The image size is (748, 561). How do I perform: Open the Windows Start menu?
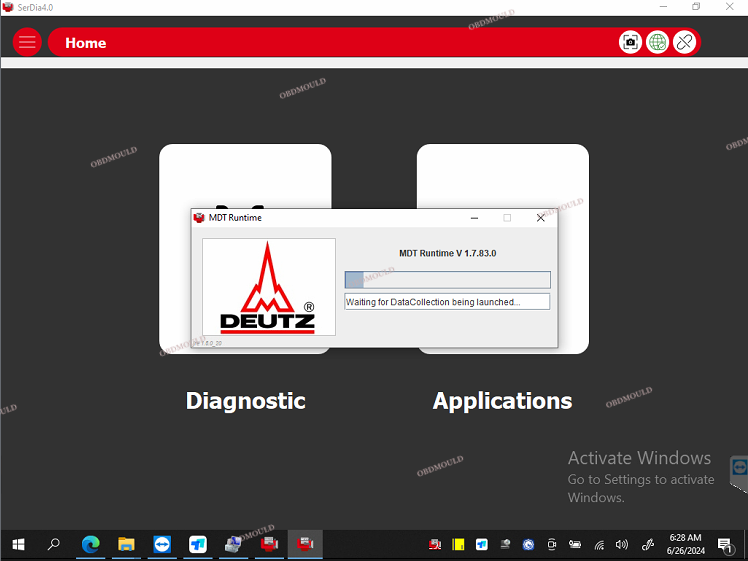point(18,544)
